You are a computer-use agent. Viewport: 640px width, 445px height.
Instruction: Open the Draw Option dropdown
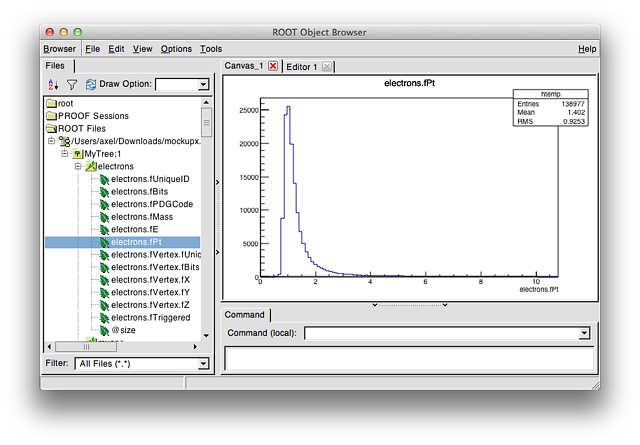pos(203,85)
